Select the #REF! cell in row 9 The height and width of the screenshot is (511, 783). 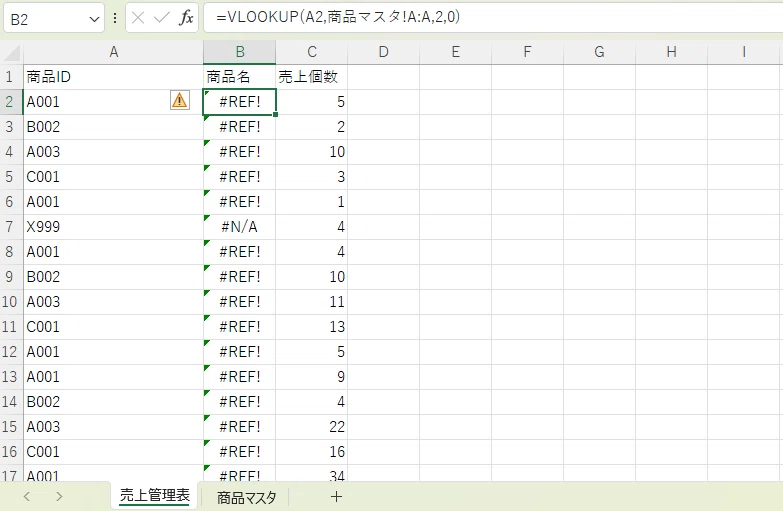click(240, 277)
